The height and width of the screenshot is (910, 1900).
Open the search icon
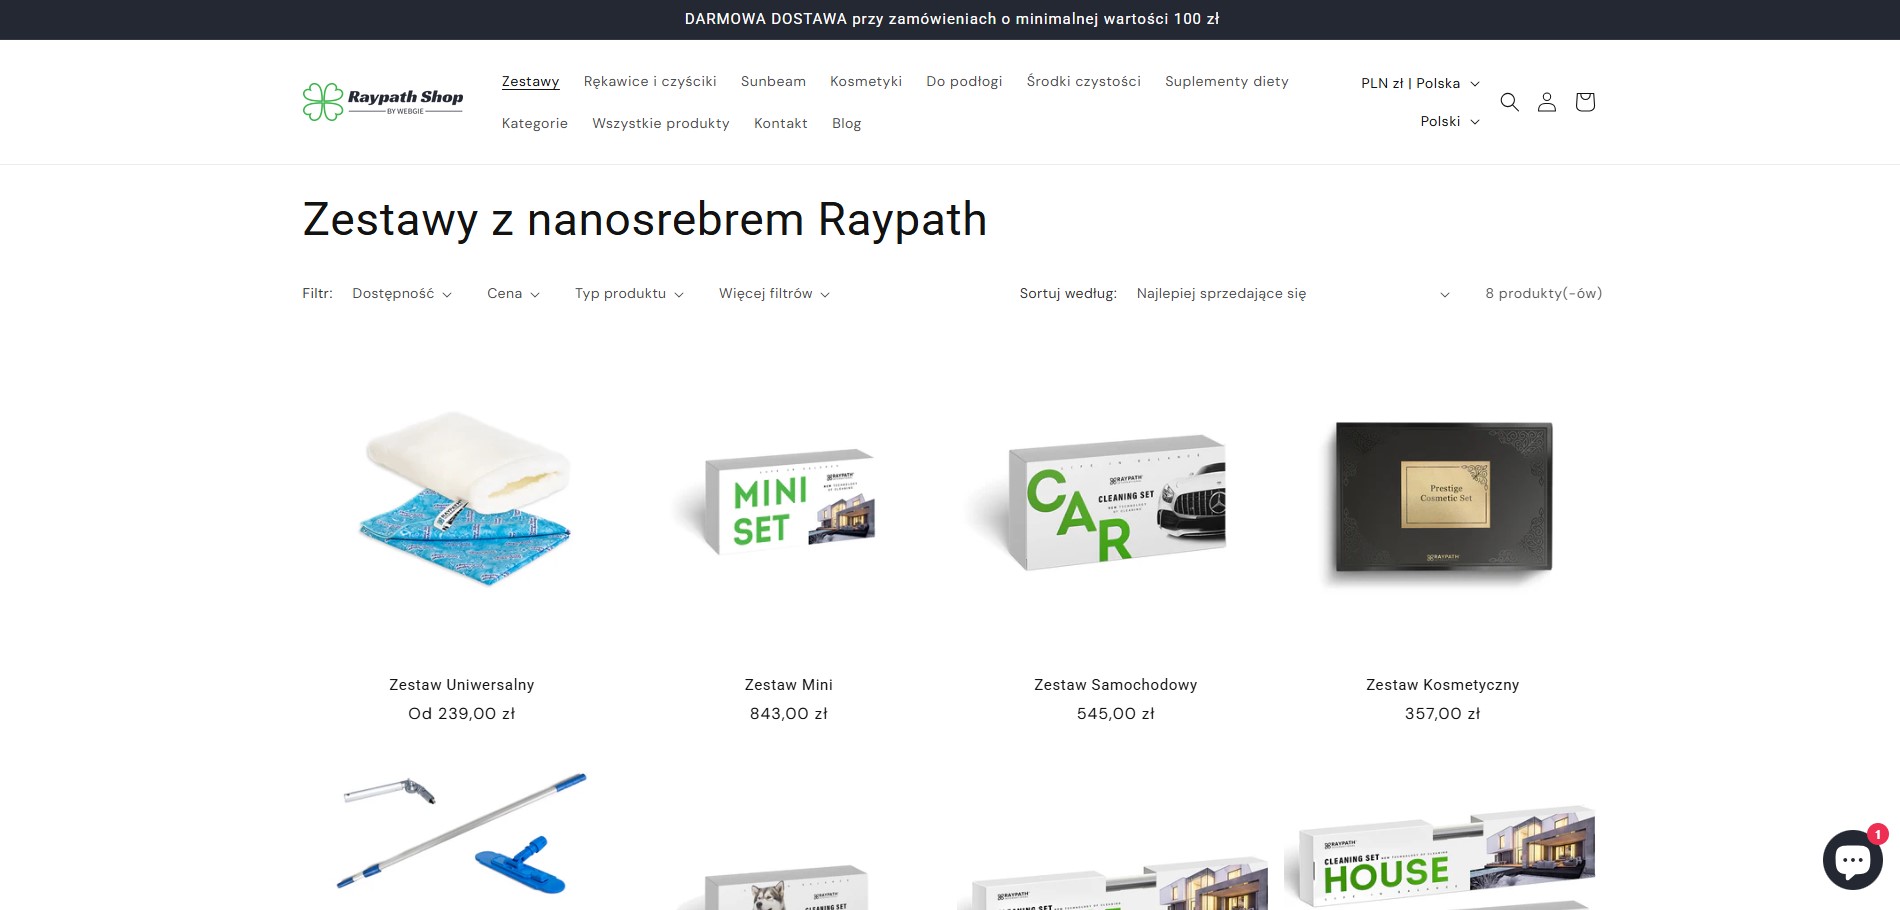1509,101
